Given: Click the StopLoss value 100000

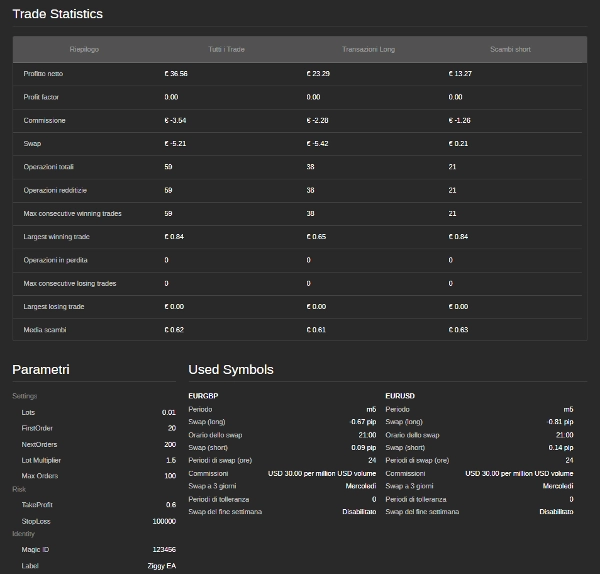Looking at the screenshot, I should pyautogui.click(x=164, y=522).
